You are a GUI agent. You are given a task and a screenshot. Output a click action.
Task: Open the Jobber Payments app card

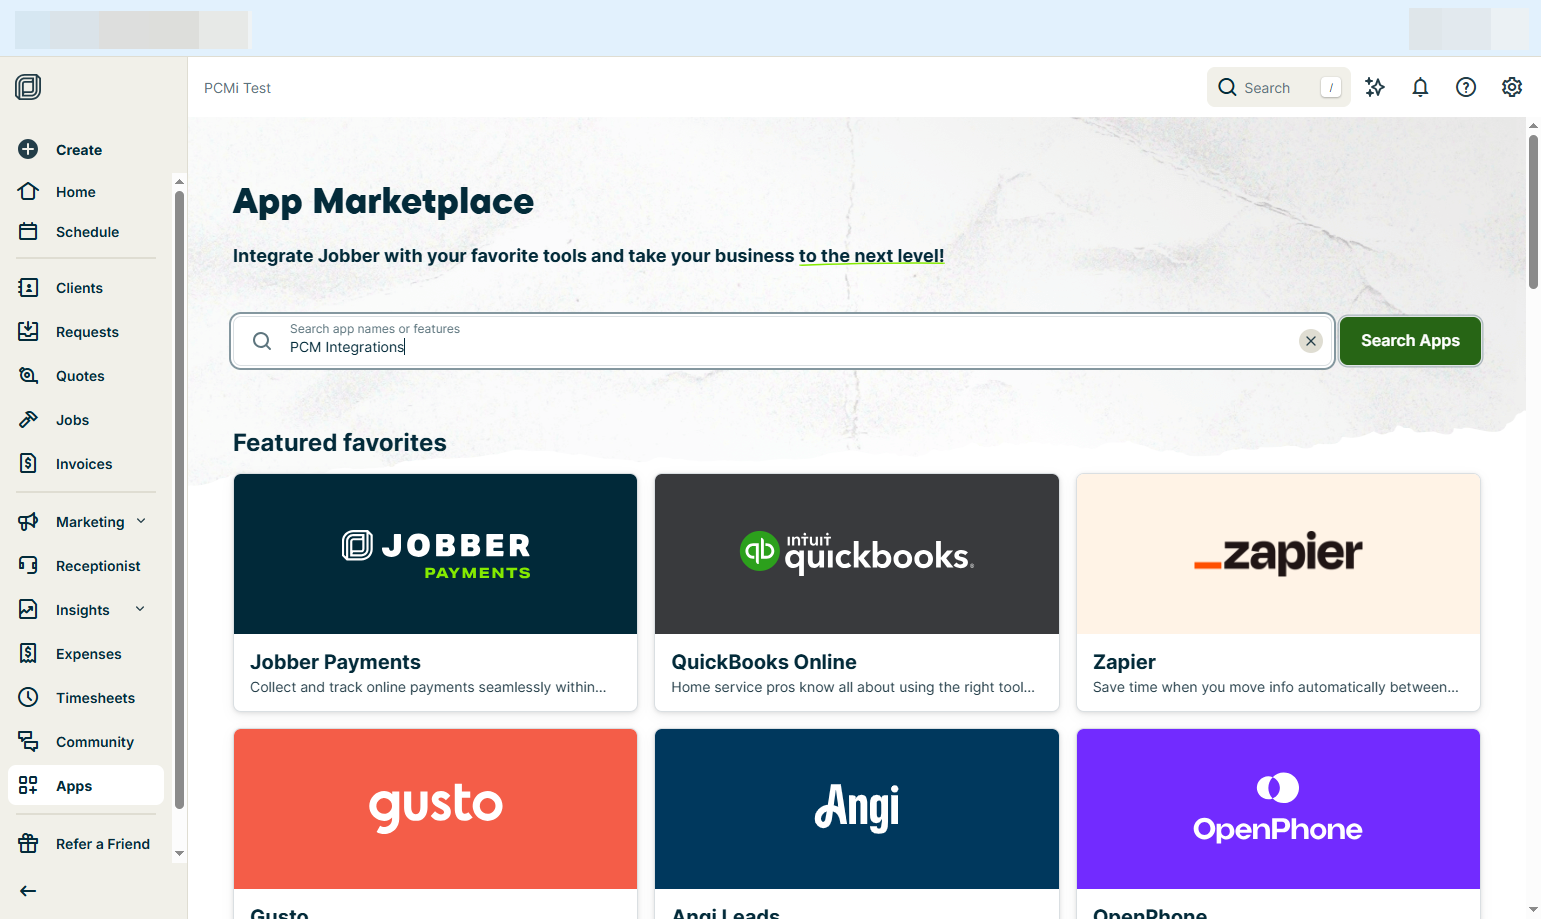(x=435, y=592)
